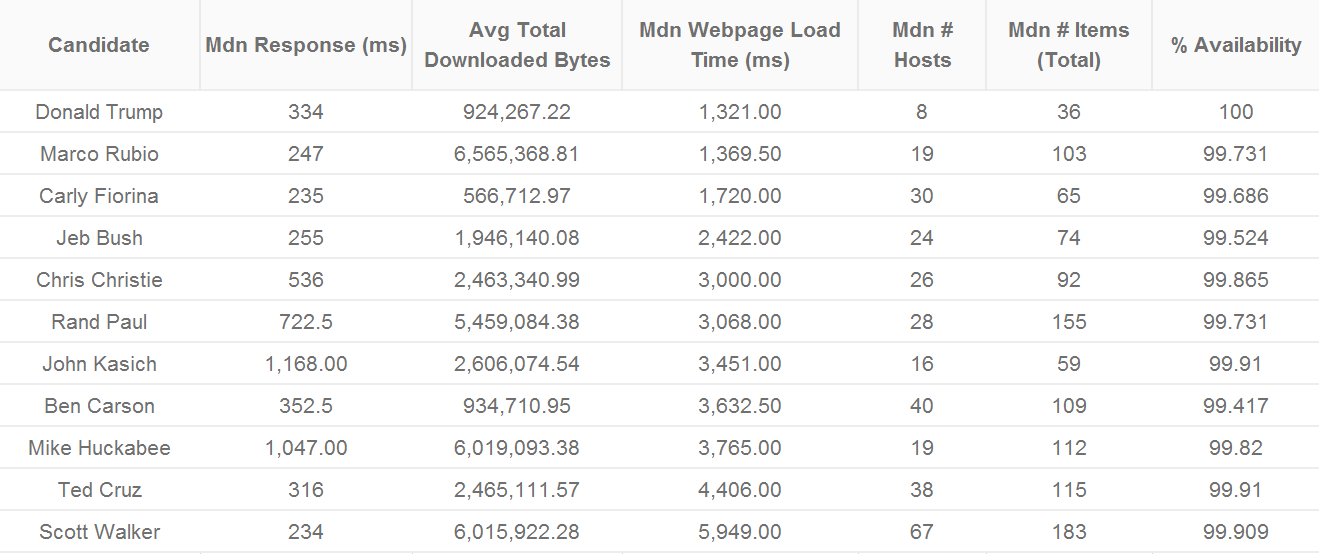Screen dimensions: 1319x554
Task: Select Mike Huckabee's downloaded bytes cell
Action: (x=517, y=448)
